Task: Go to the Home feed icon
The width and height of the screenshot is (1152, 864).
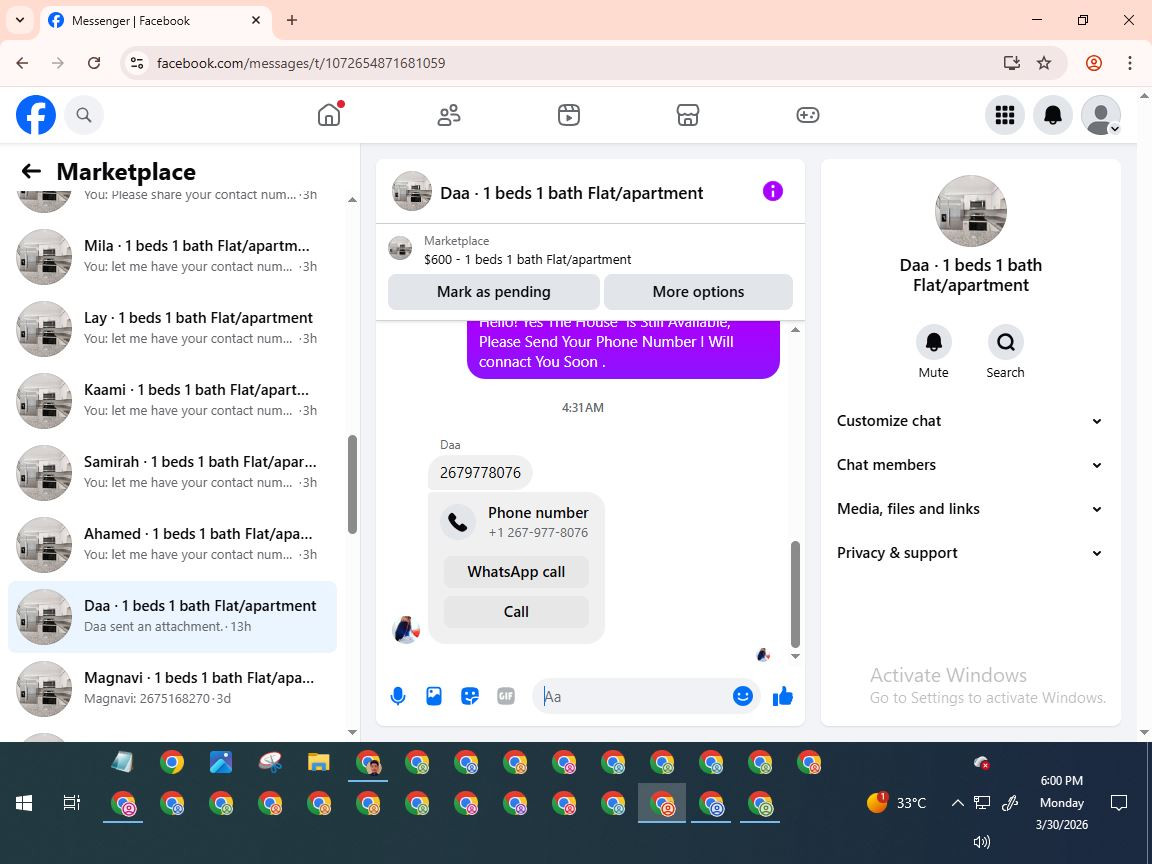Action: pos(329,115)
